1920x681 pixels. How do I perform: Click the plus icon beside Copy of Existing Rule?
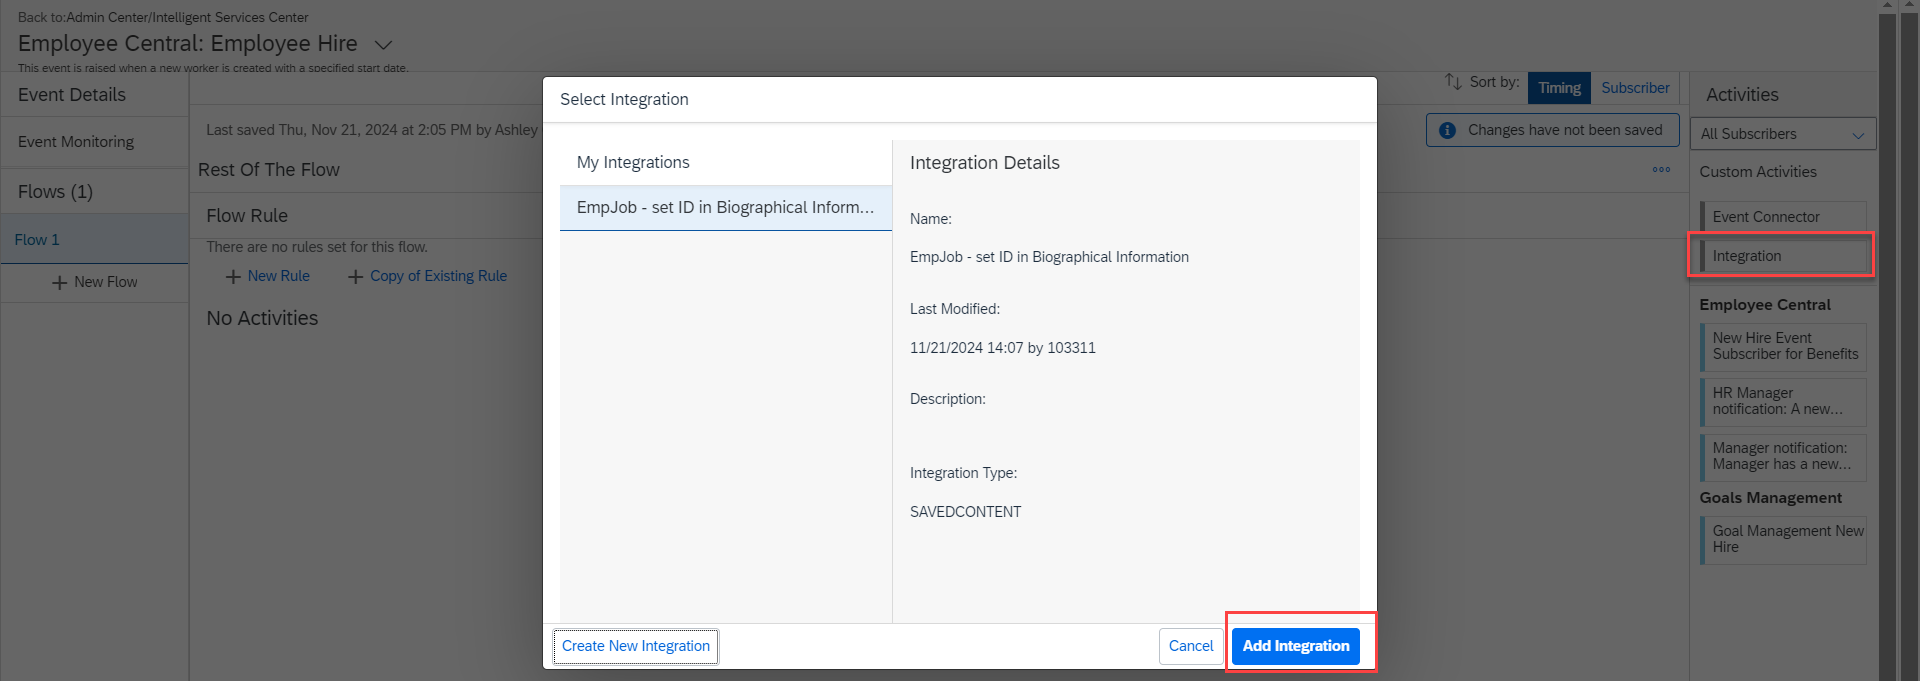(x=355, y=277)
